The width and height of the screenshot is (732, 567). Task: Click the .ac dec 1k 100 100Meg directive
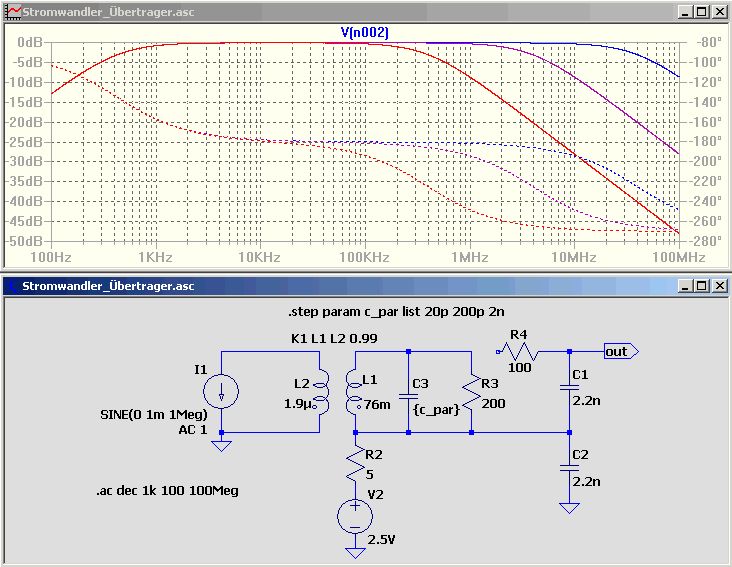tap(168, 491)
